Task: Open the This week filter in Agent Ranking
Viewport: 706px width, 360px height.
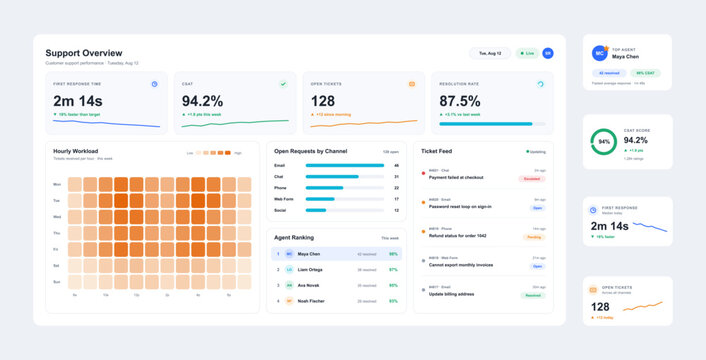Action: coord(390,238)
